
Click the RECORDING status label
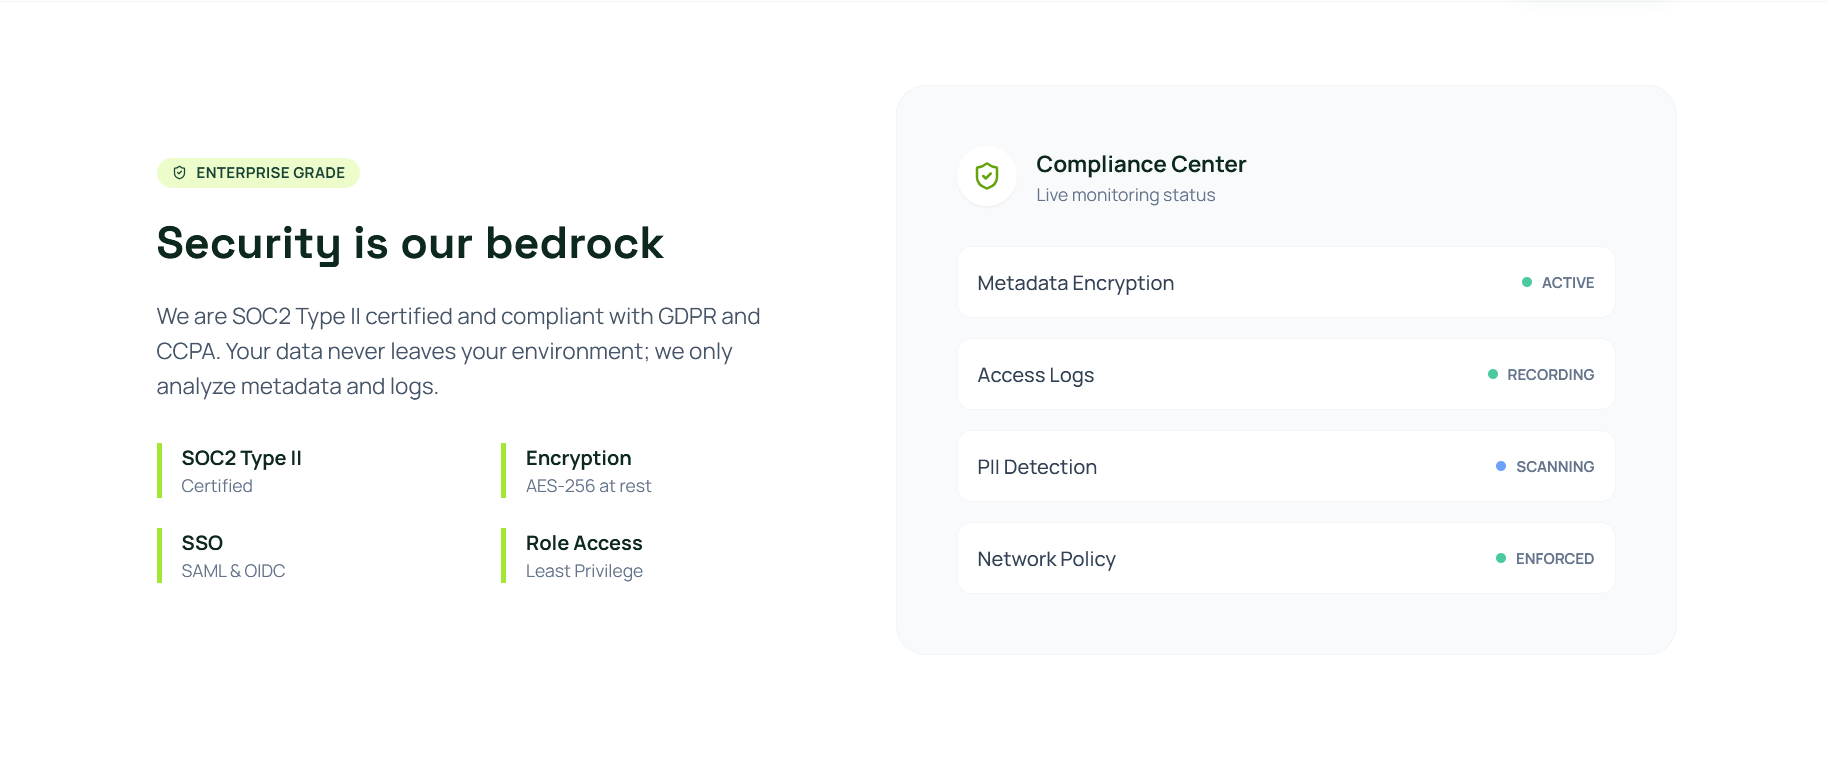click(1551, 375)
